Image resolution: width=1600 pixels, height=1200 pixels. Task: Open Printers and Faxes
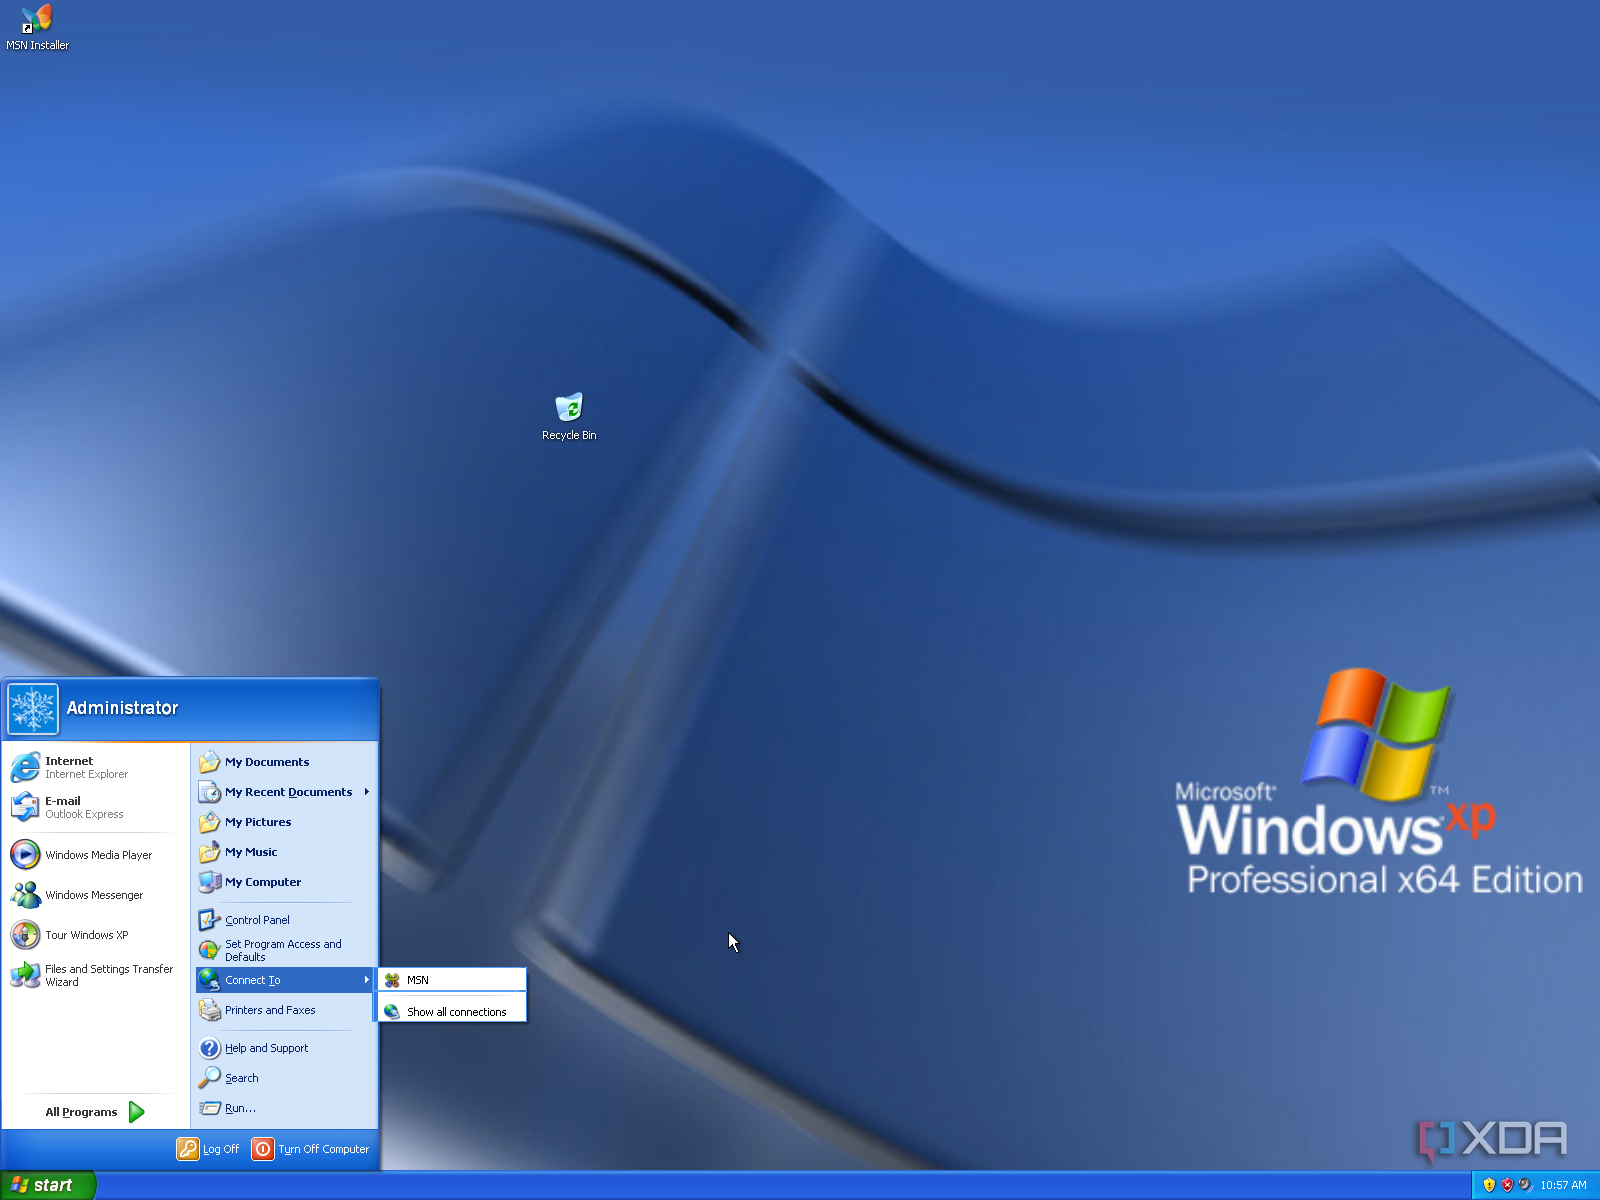coord(285,1010)
